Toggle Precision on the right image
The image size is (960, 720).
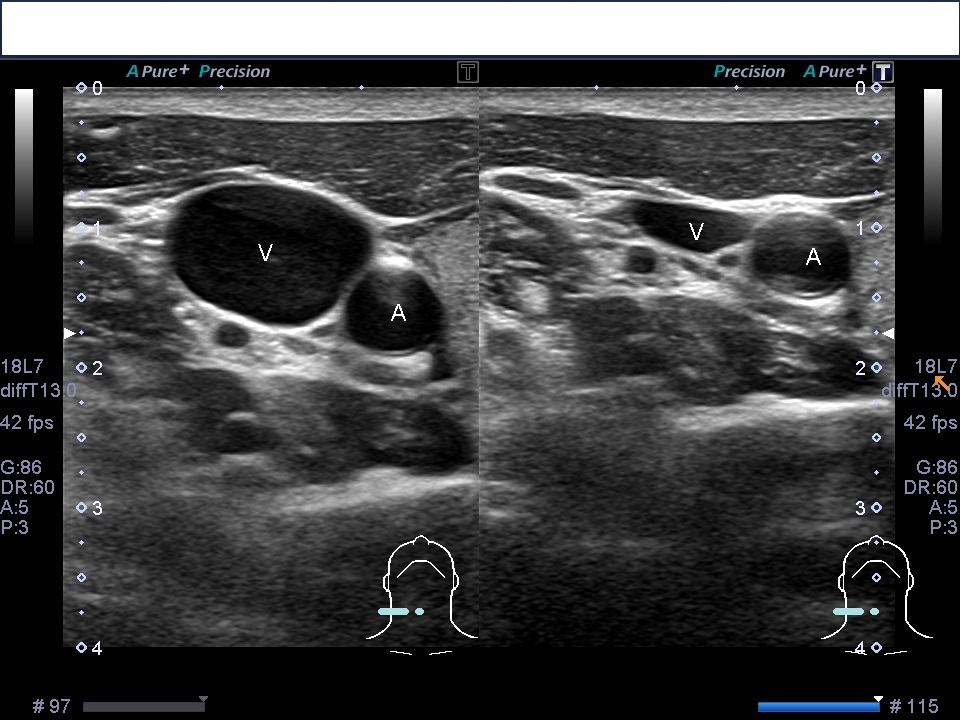(749, 71)
